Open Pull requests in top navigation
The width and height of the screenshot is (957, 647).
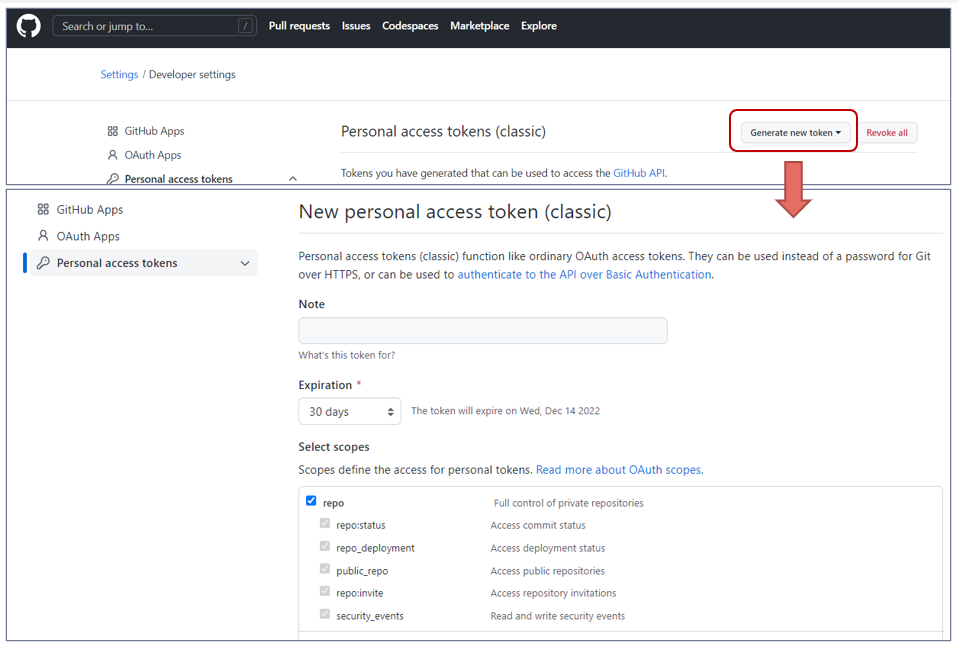pyautogui.click(x=299, y=26)
